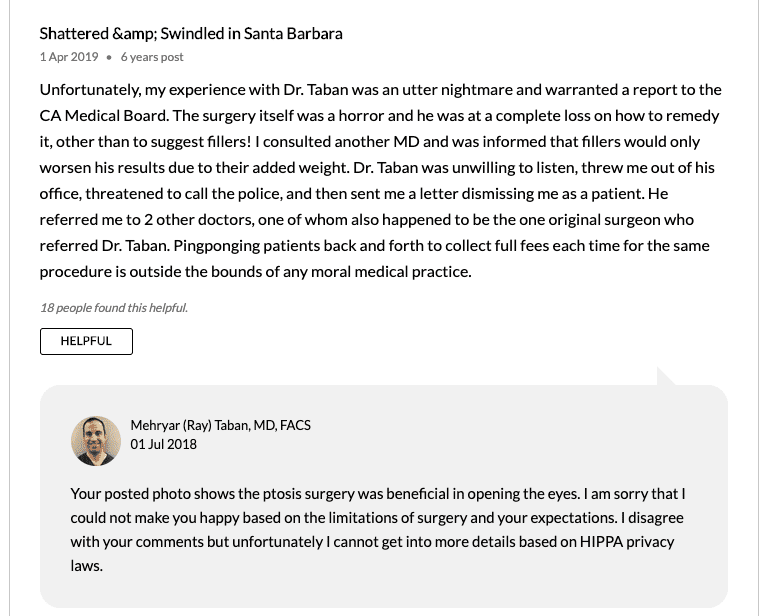Click the dot separator beside the review date
The image size is (780, 616).
[109, 57]
